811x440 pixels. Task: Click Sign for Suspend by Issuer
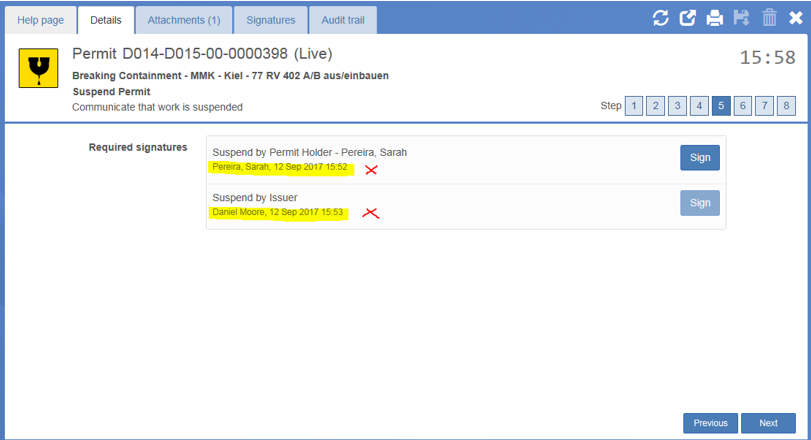(700, 203)
